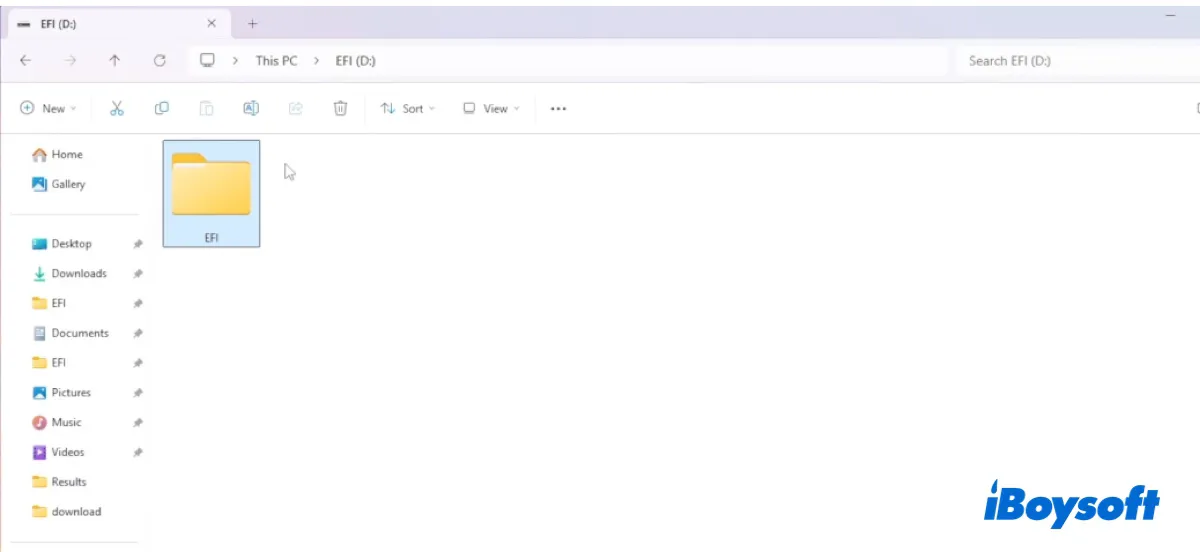Click the Copy icon in toolbar

pos(161,108)
